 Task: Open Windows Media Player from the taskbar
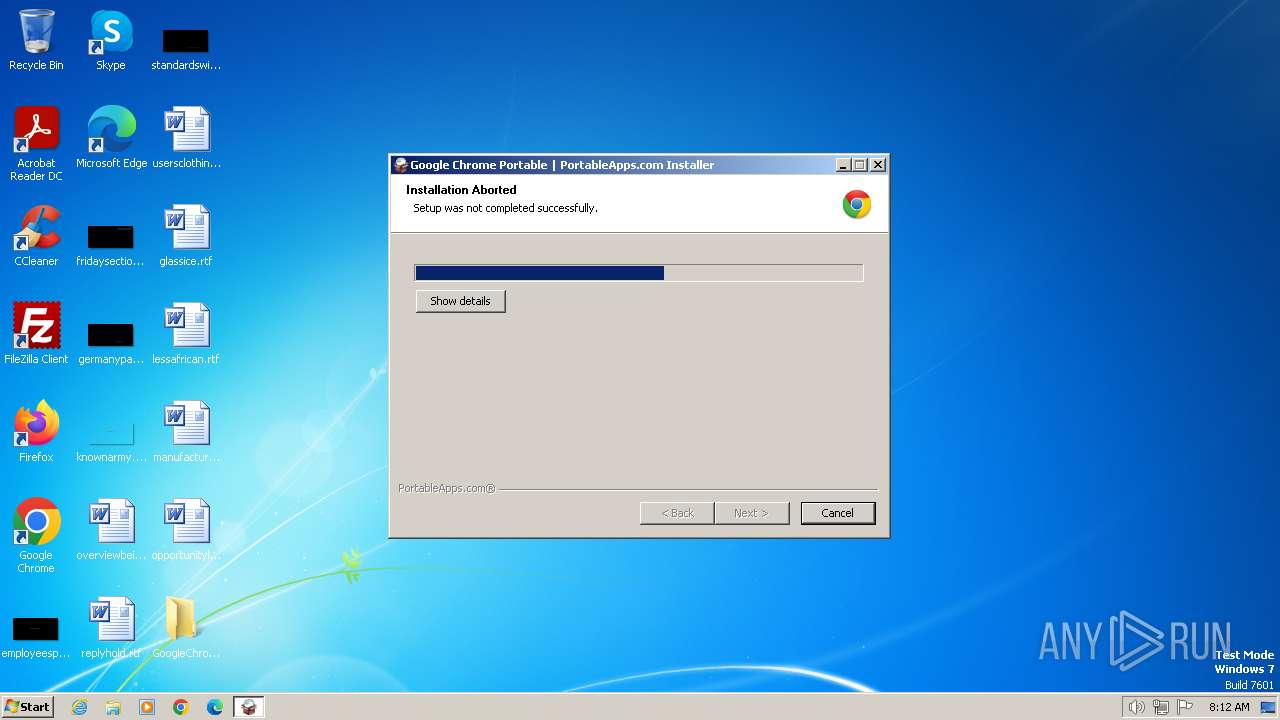147,707
